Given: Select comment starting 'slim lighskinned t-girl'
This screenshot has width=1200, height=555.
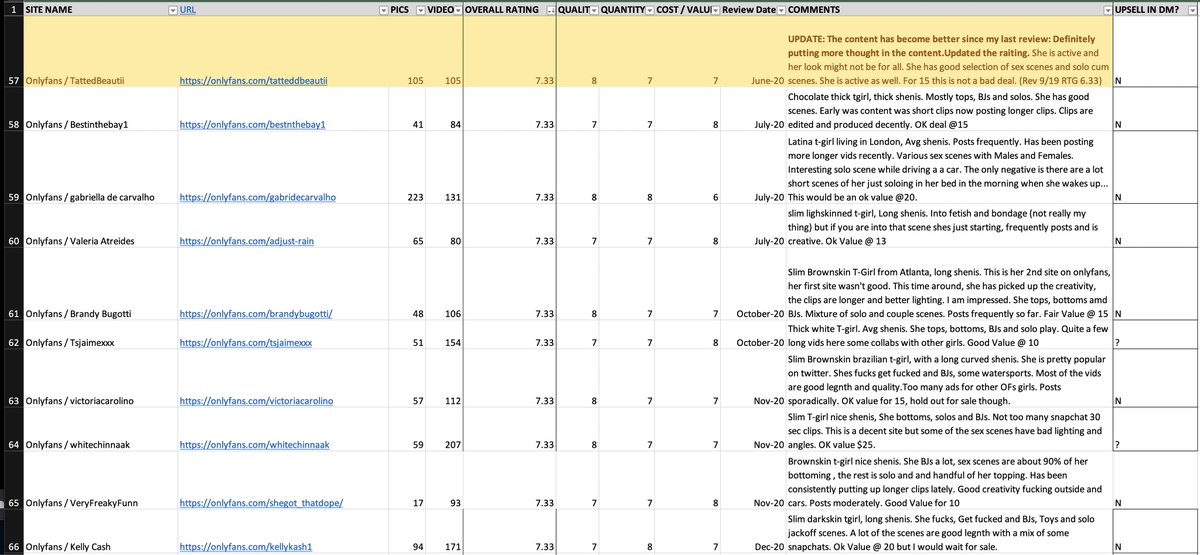Looking at the screenshot, I should coord(949,228).
